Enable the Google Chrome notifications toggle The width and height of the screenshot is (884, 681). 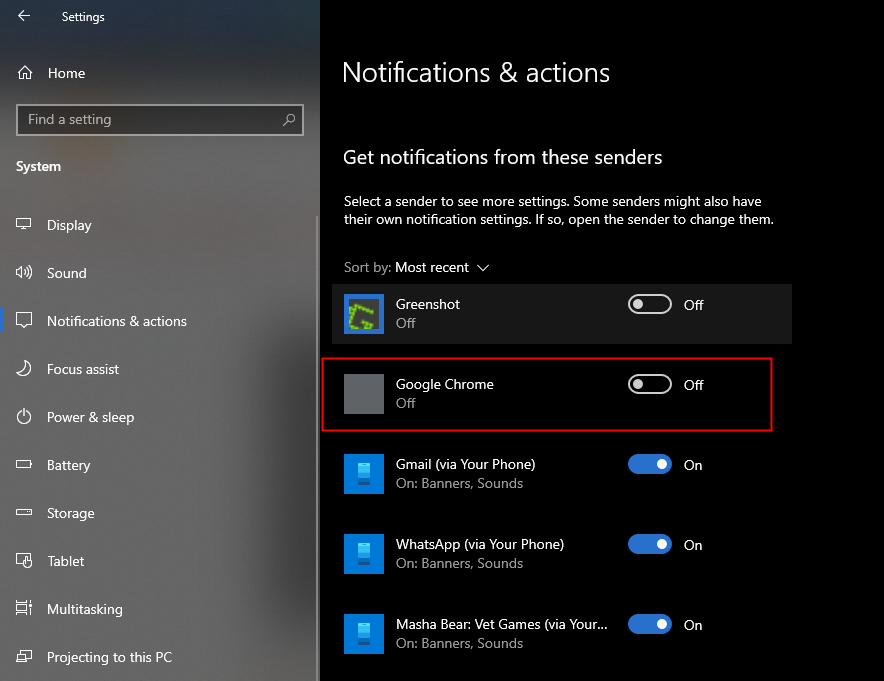click(x=649, y=384)
